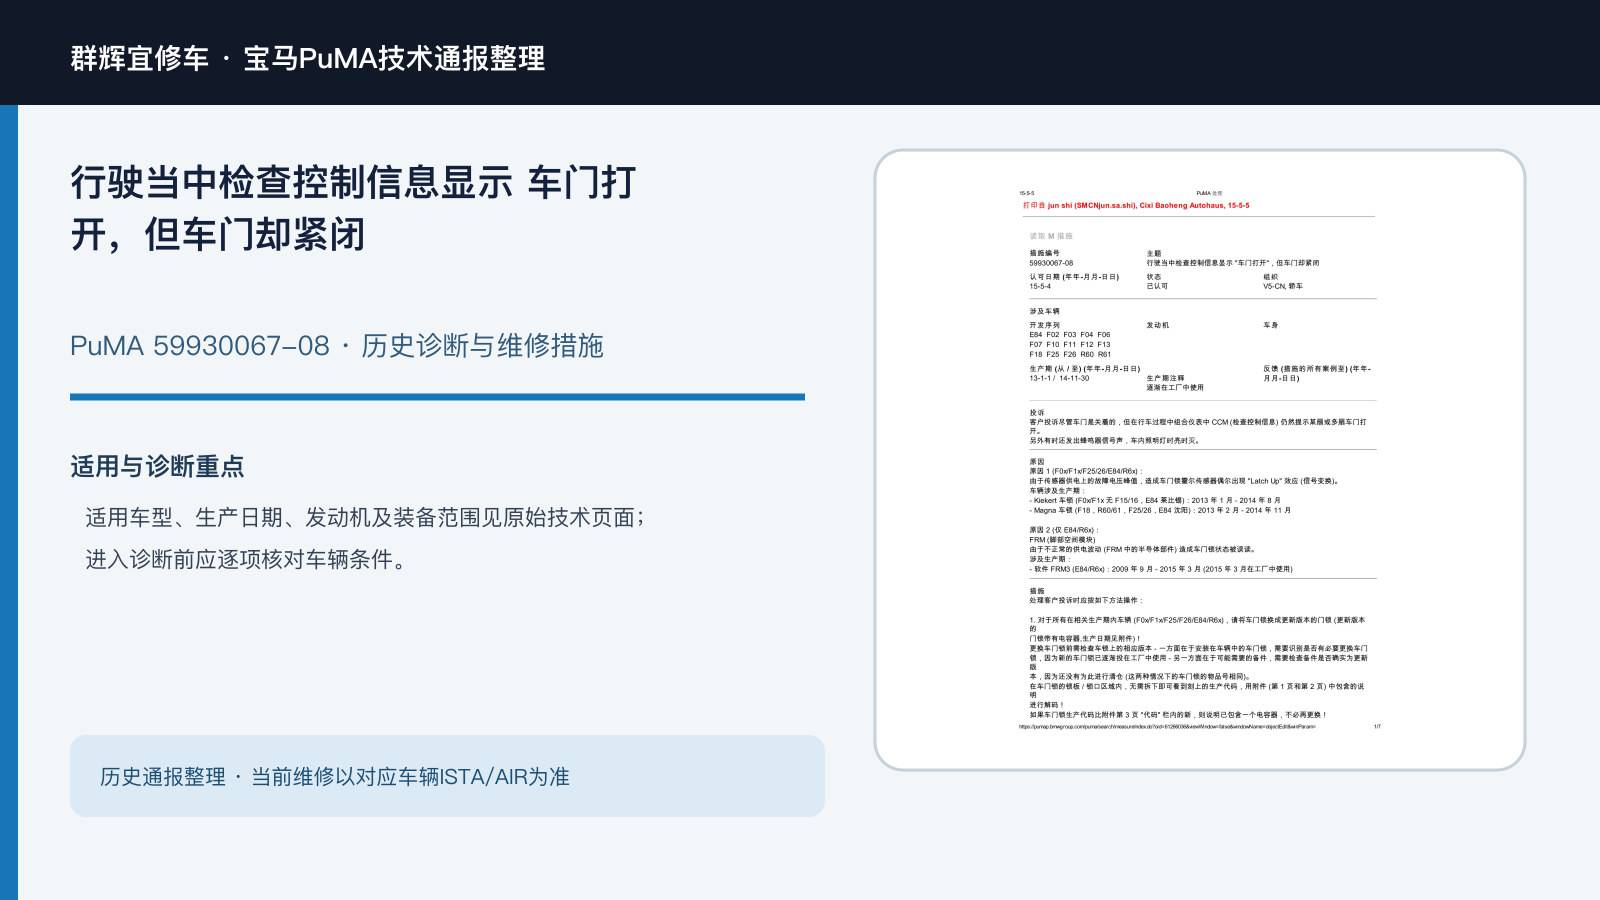
Task: Click the organization value V5-CN, 轿车
Action: coord(1282,286)
